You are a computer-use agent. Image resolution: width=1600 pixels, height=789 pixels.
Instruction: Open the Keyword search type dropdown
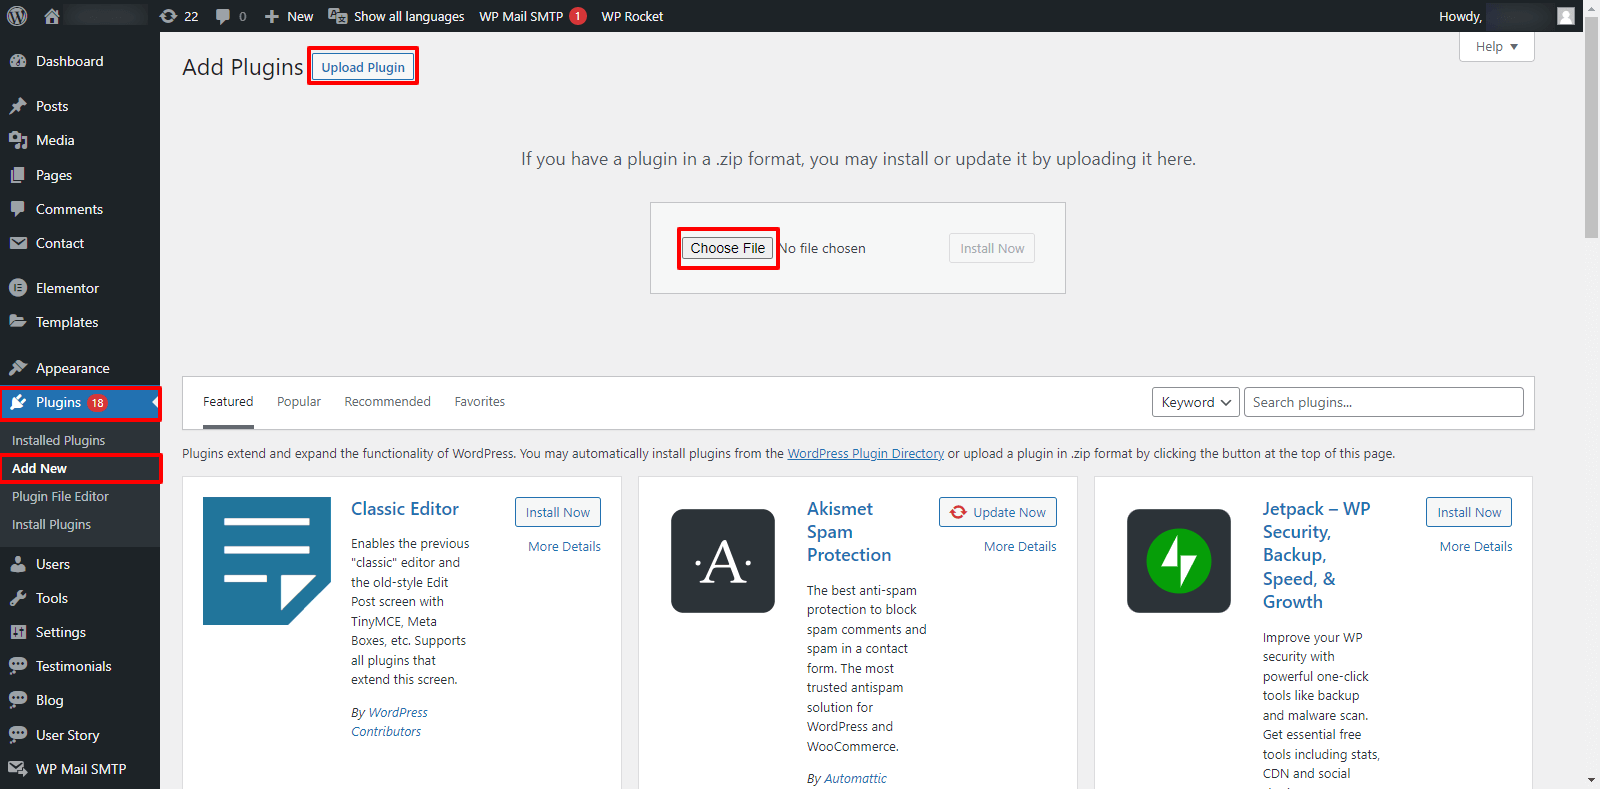click(1196, 402)
